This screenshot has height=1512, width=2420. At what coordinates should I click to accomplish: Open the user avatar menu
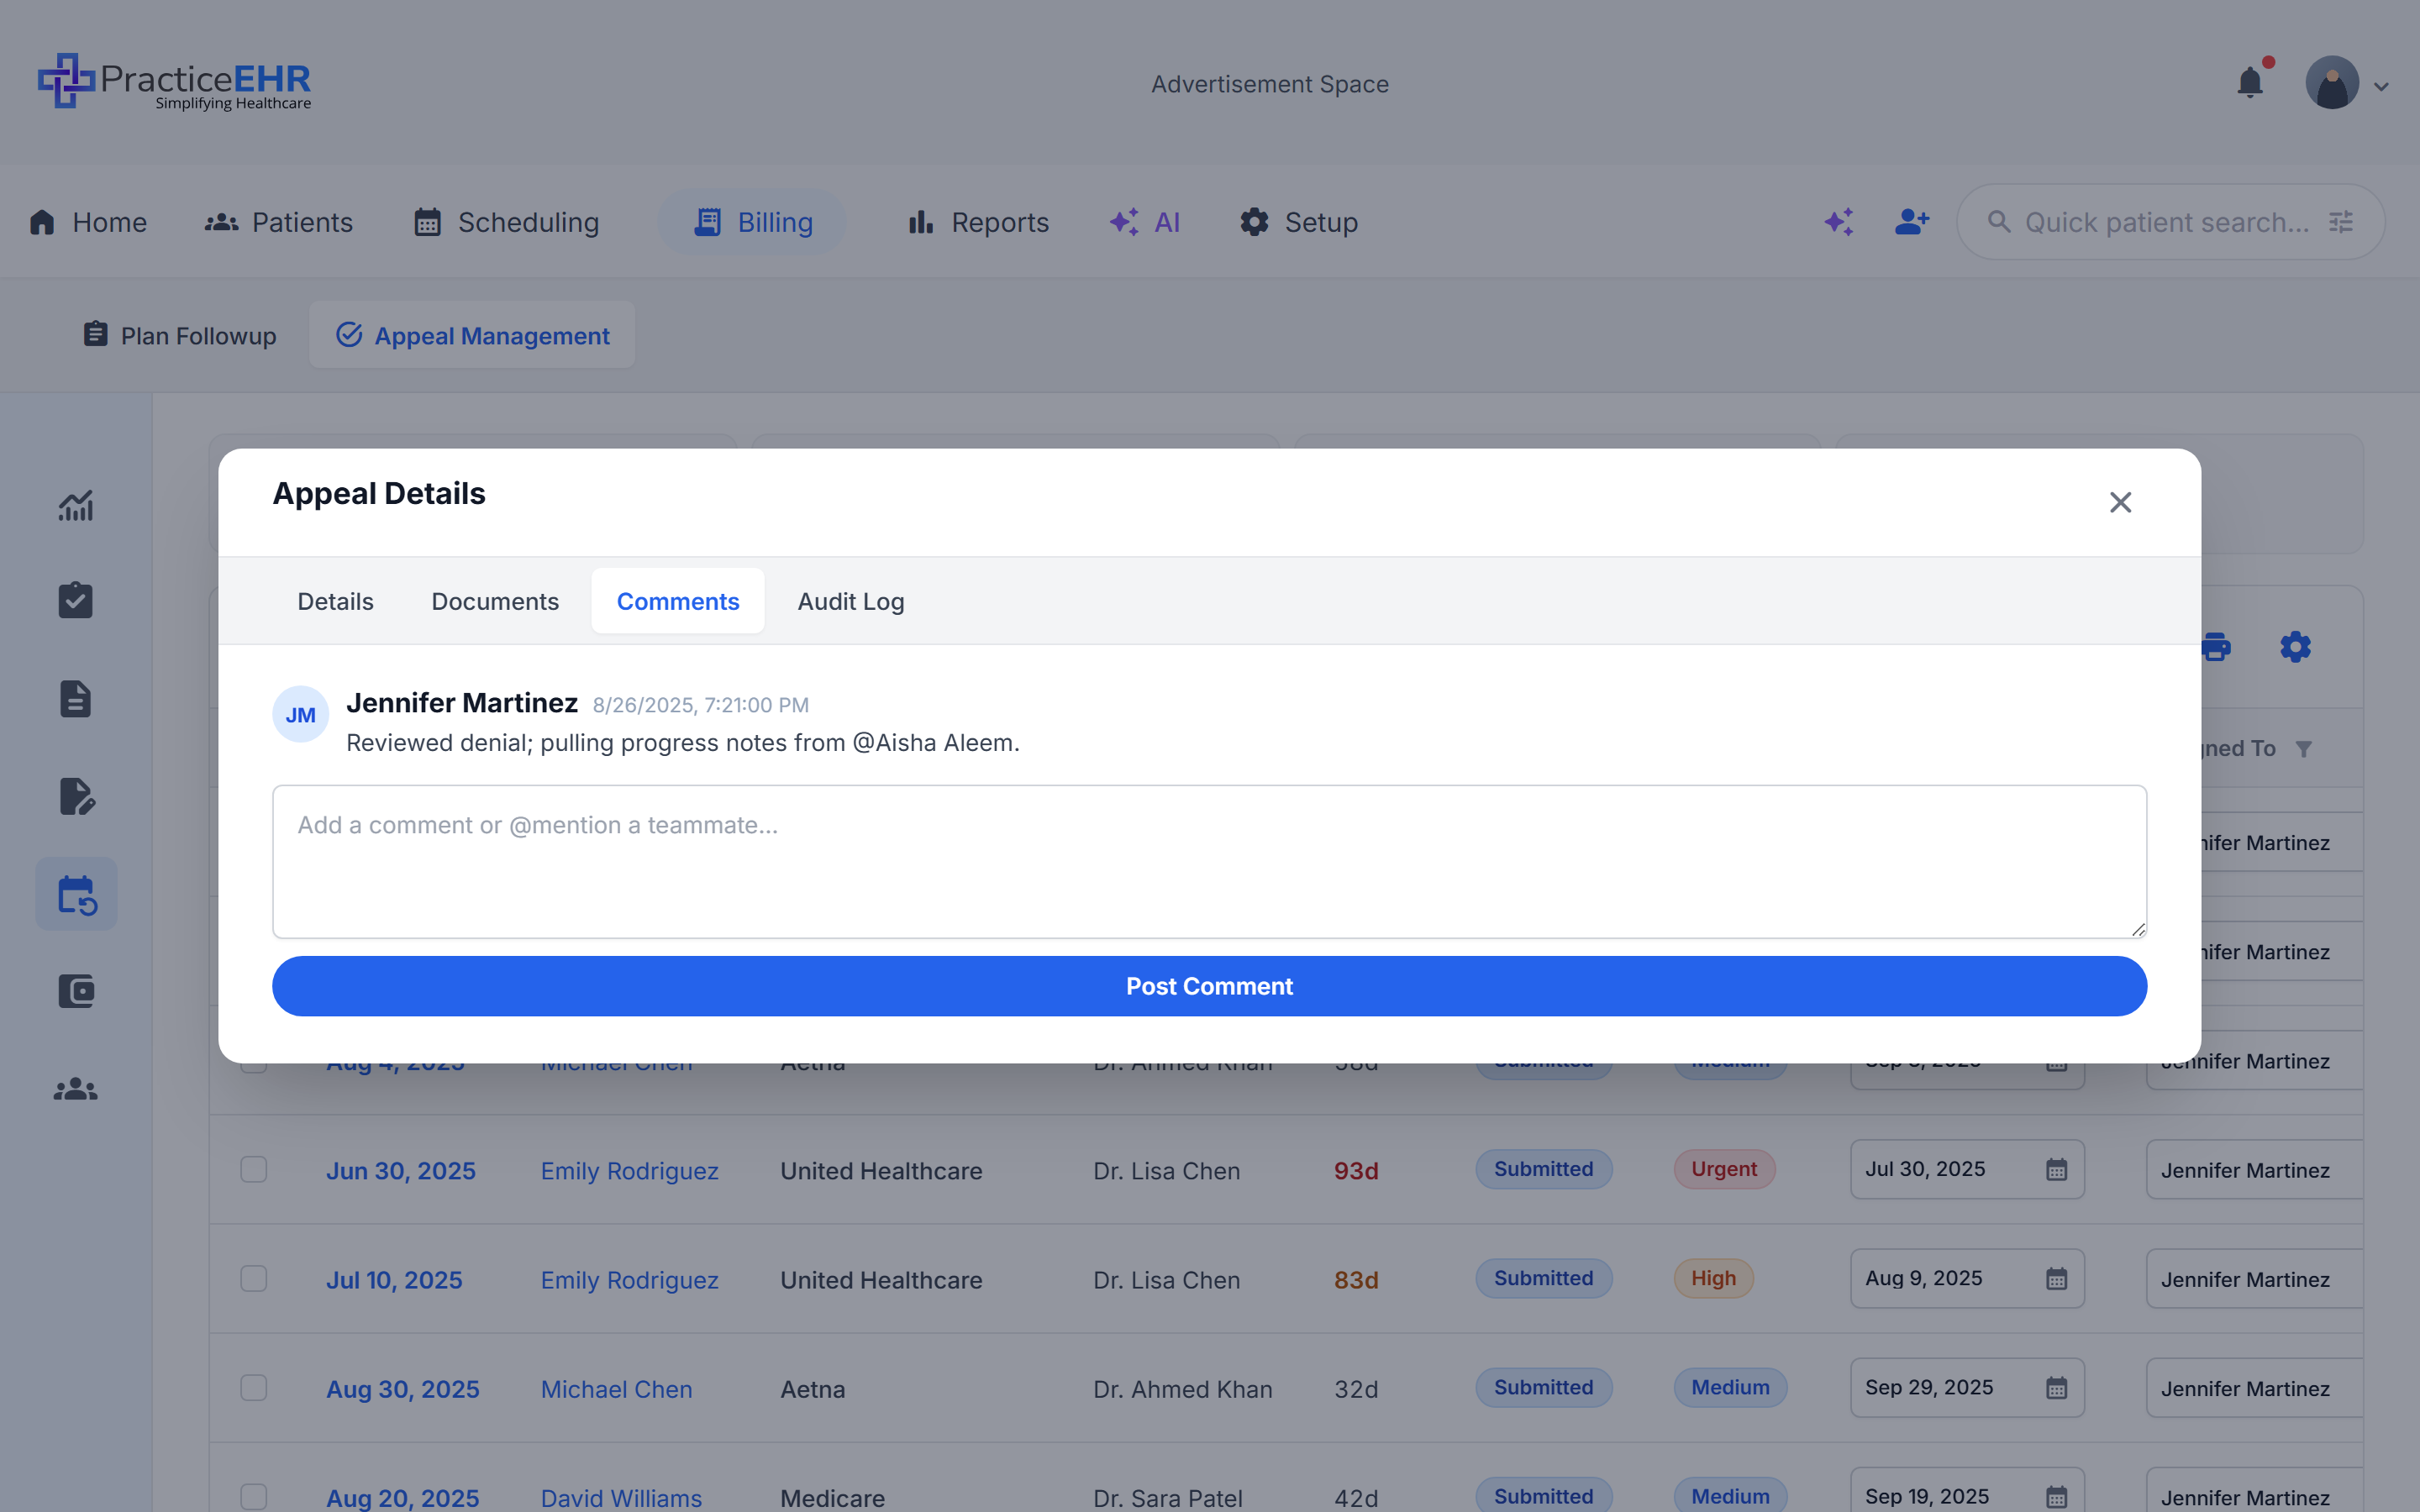click(x=2332, y=82)
